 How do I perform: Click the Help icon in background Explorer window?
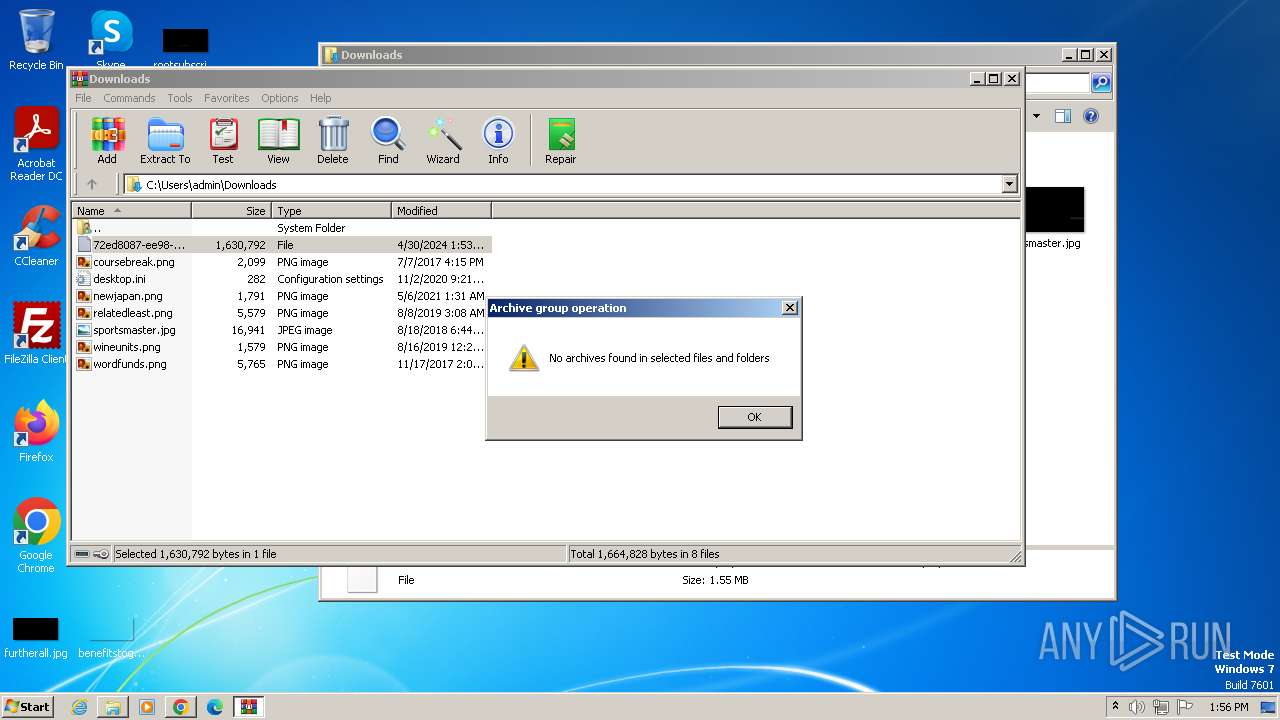1091,116
